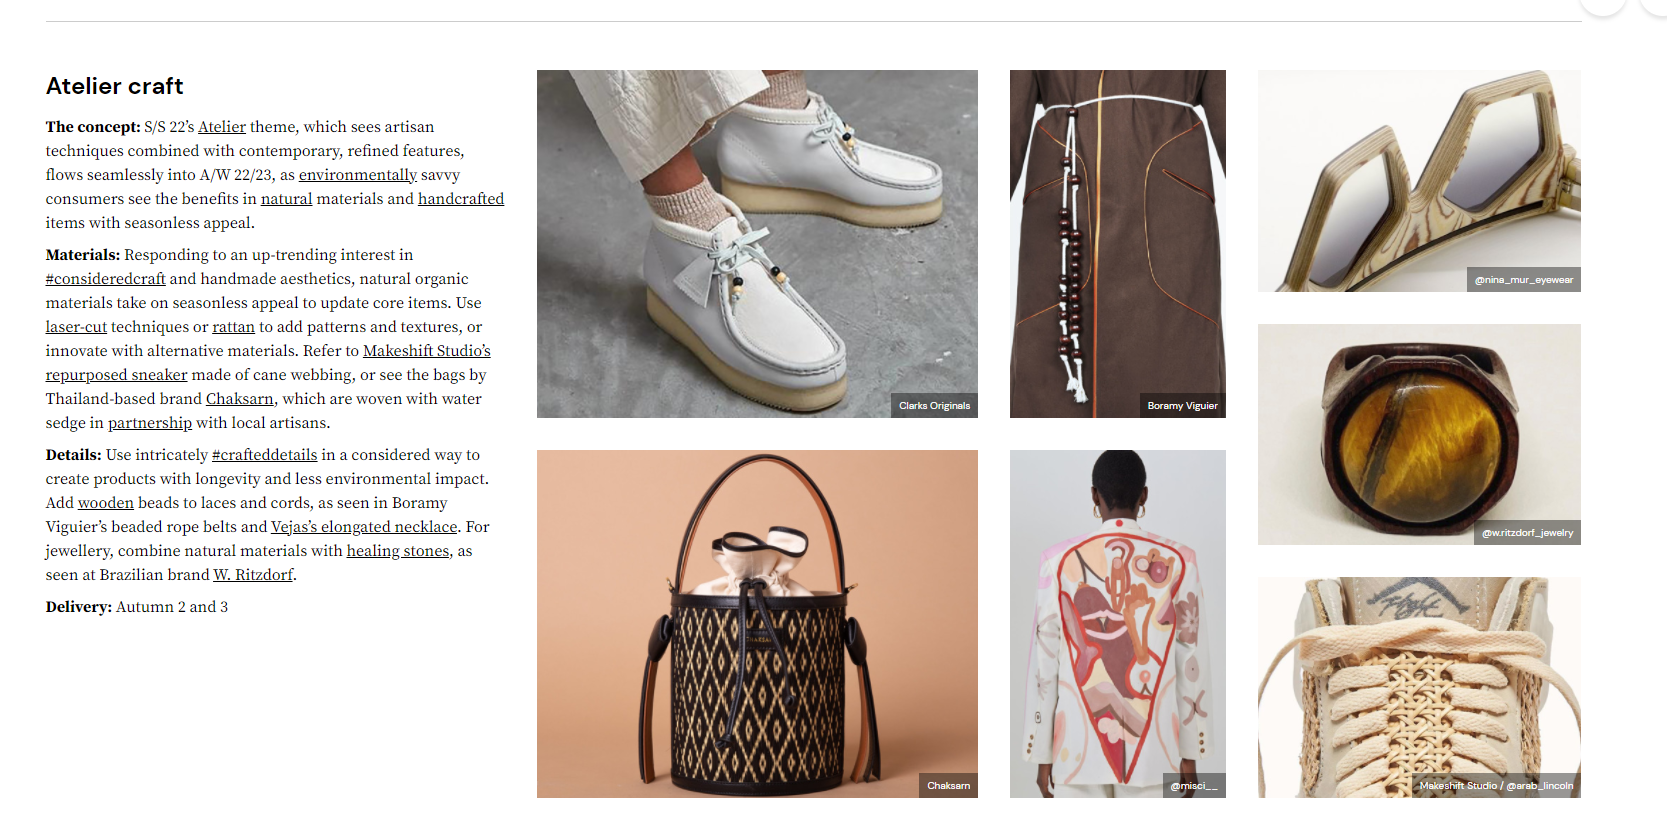
Task: Visit the Chaksarn brand link
Action: tap(240, 399)
